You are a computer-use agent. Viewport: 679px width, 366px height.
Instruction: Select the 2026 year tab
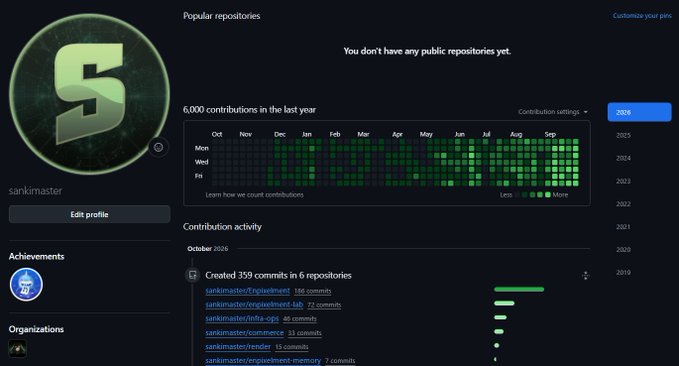click(x=639, y=112)
